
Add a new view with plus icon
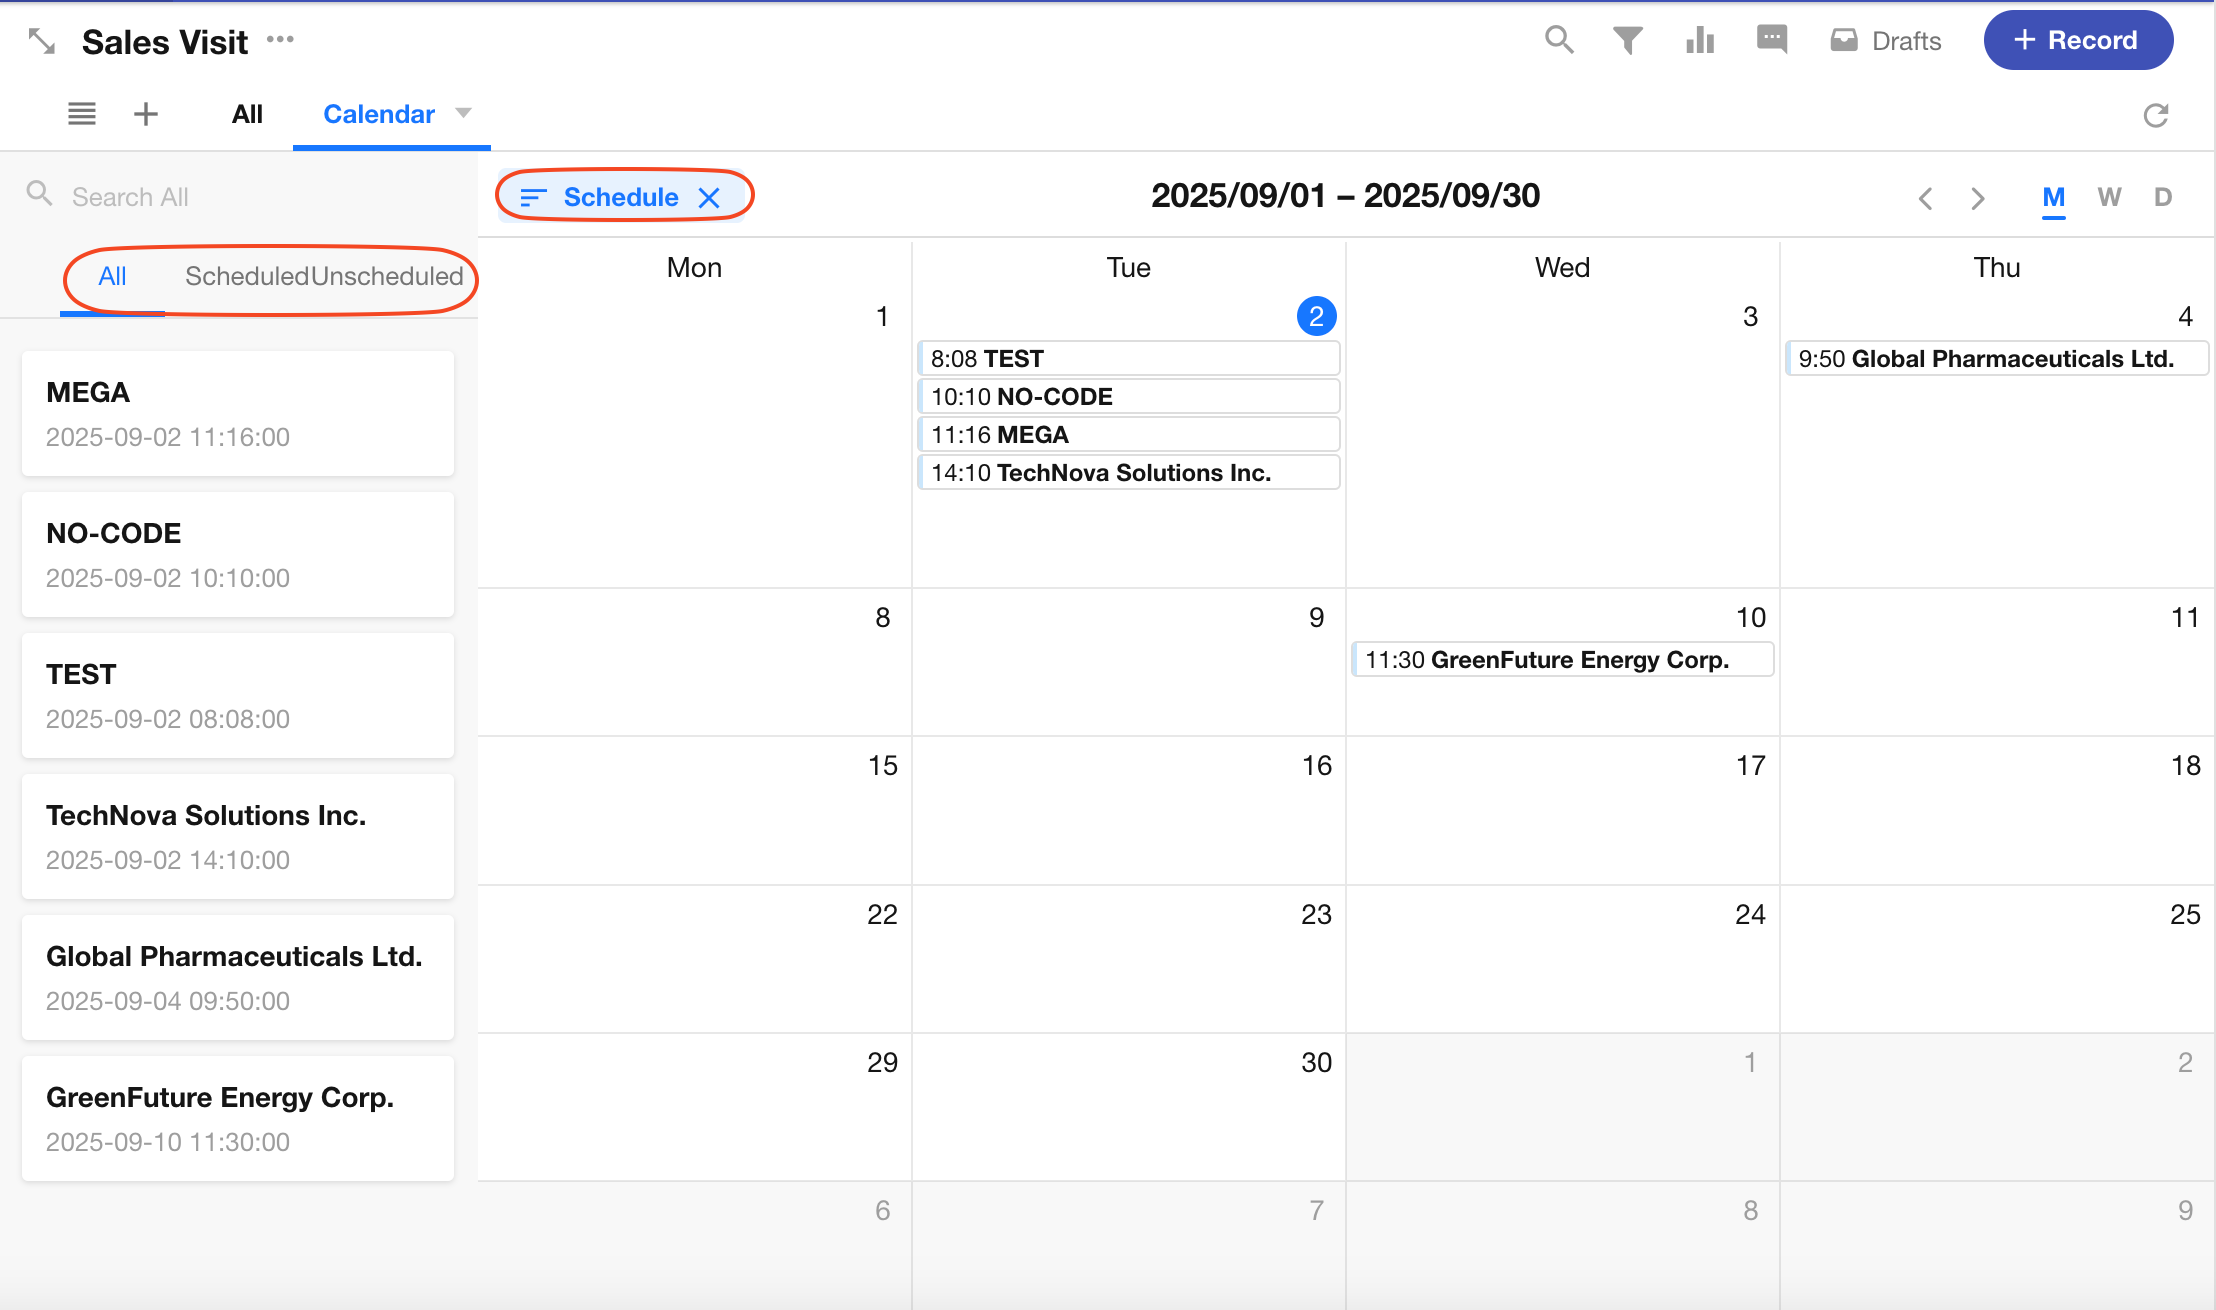pyautogui.click(x=146, y=114)
